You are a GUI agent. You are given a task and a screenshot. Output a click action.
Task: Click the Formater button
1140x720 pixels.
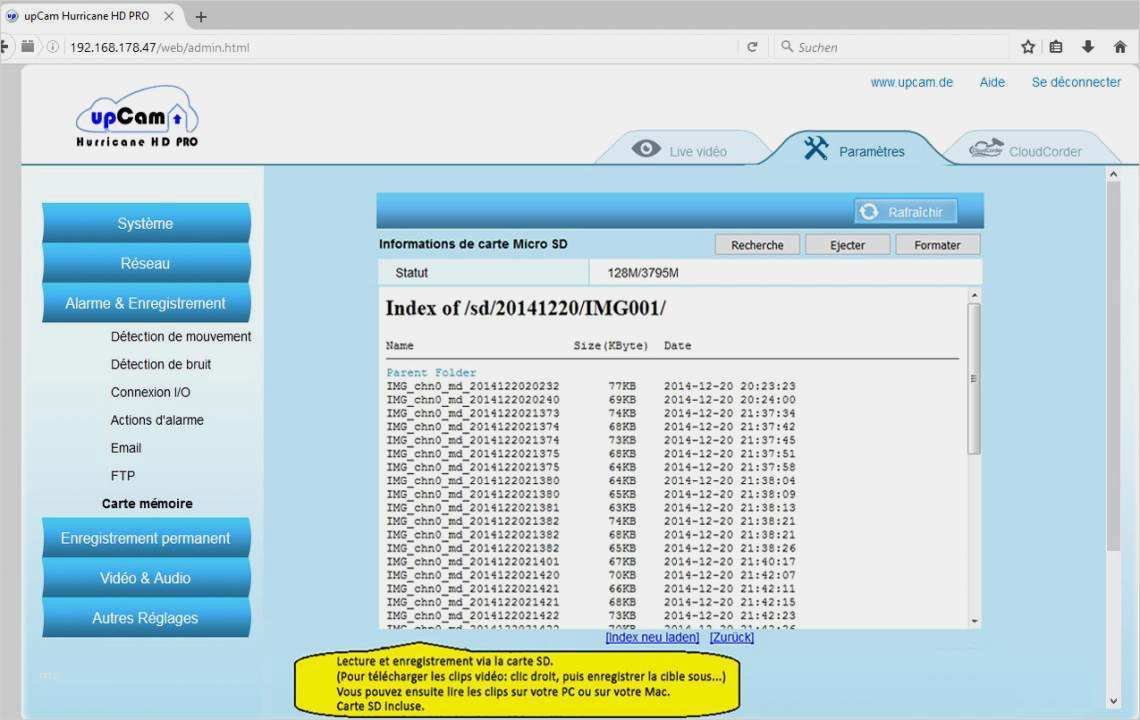[x=937, y=245]
